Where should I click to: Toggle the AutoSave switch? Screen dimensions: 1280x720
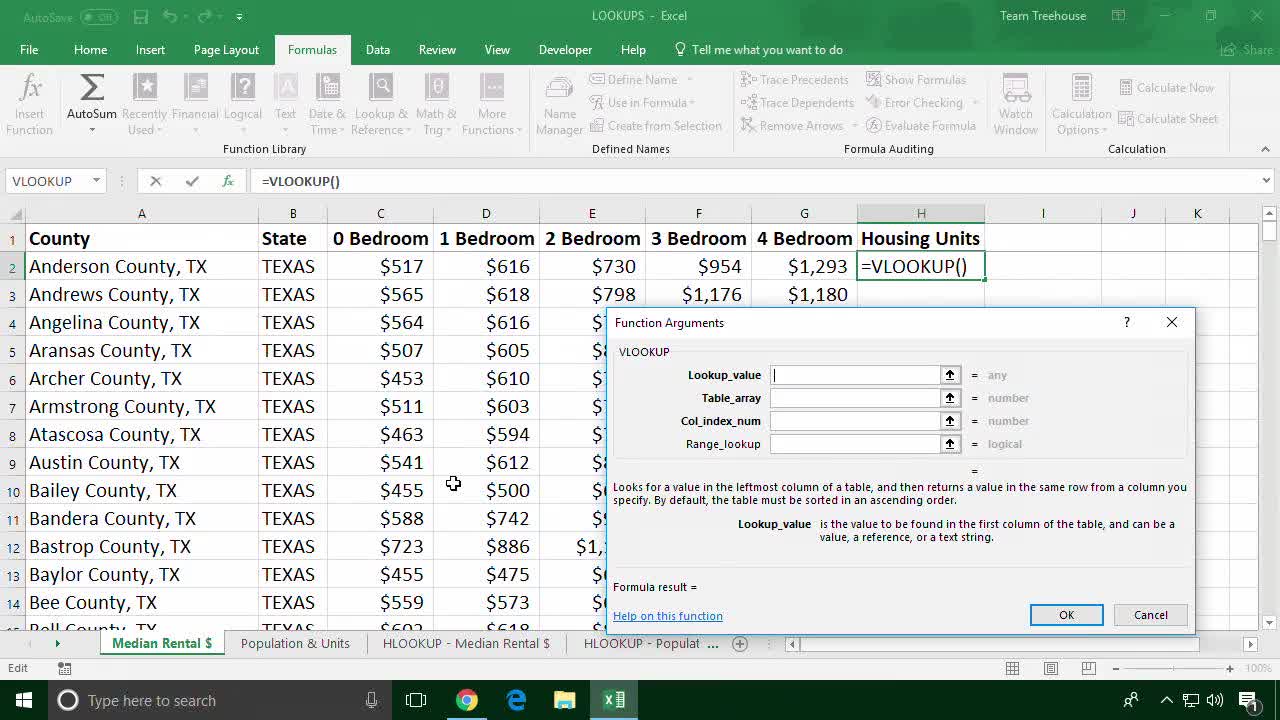tap(98, 17)
